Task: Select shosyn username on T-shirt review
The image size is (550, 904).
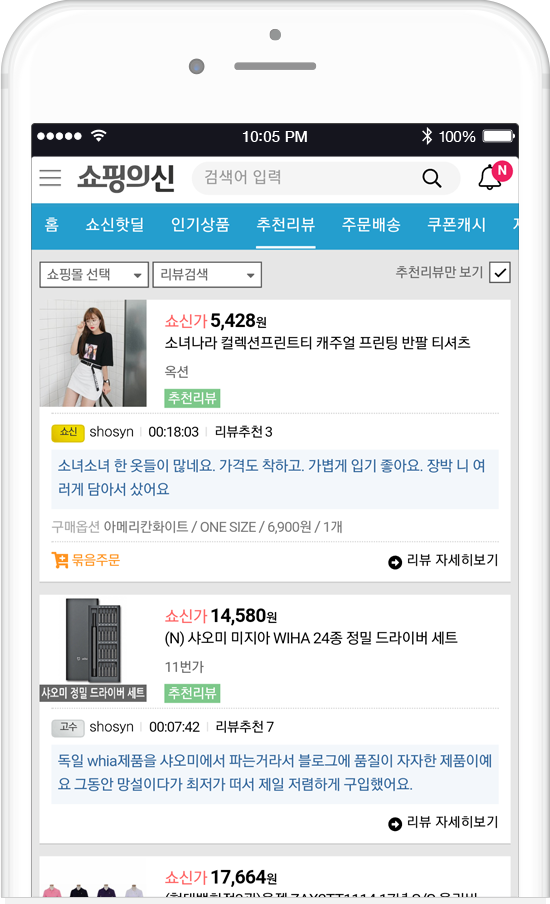Action: pos(111,432)
